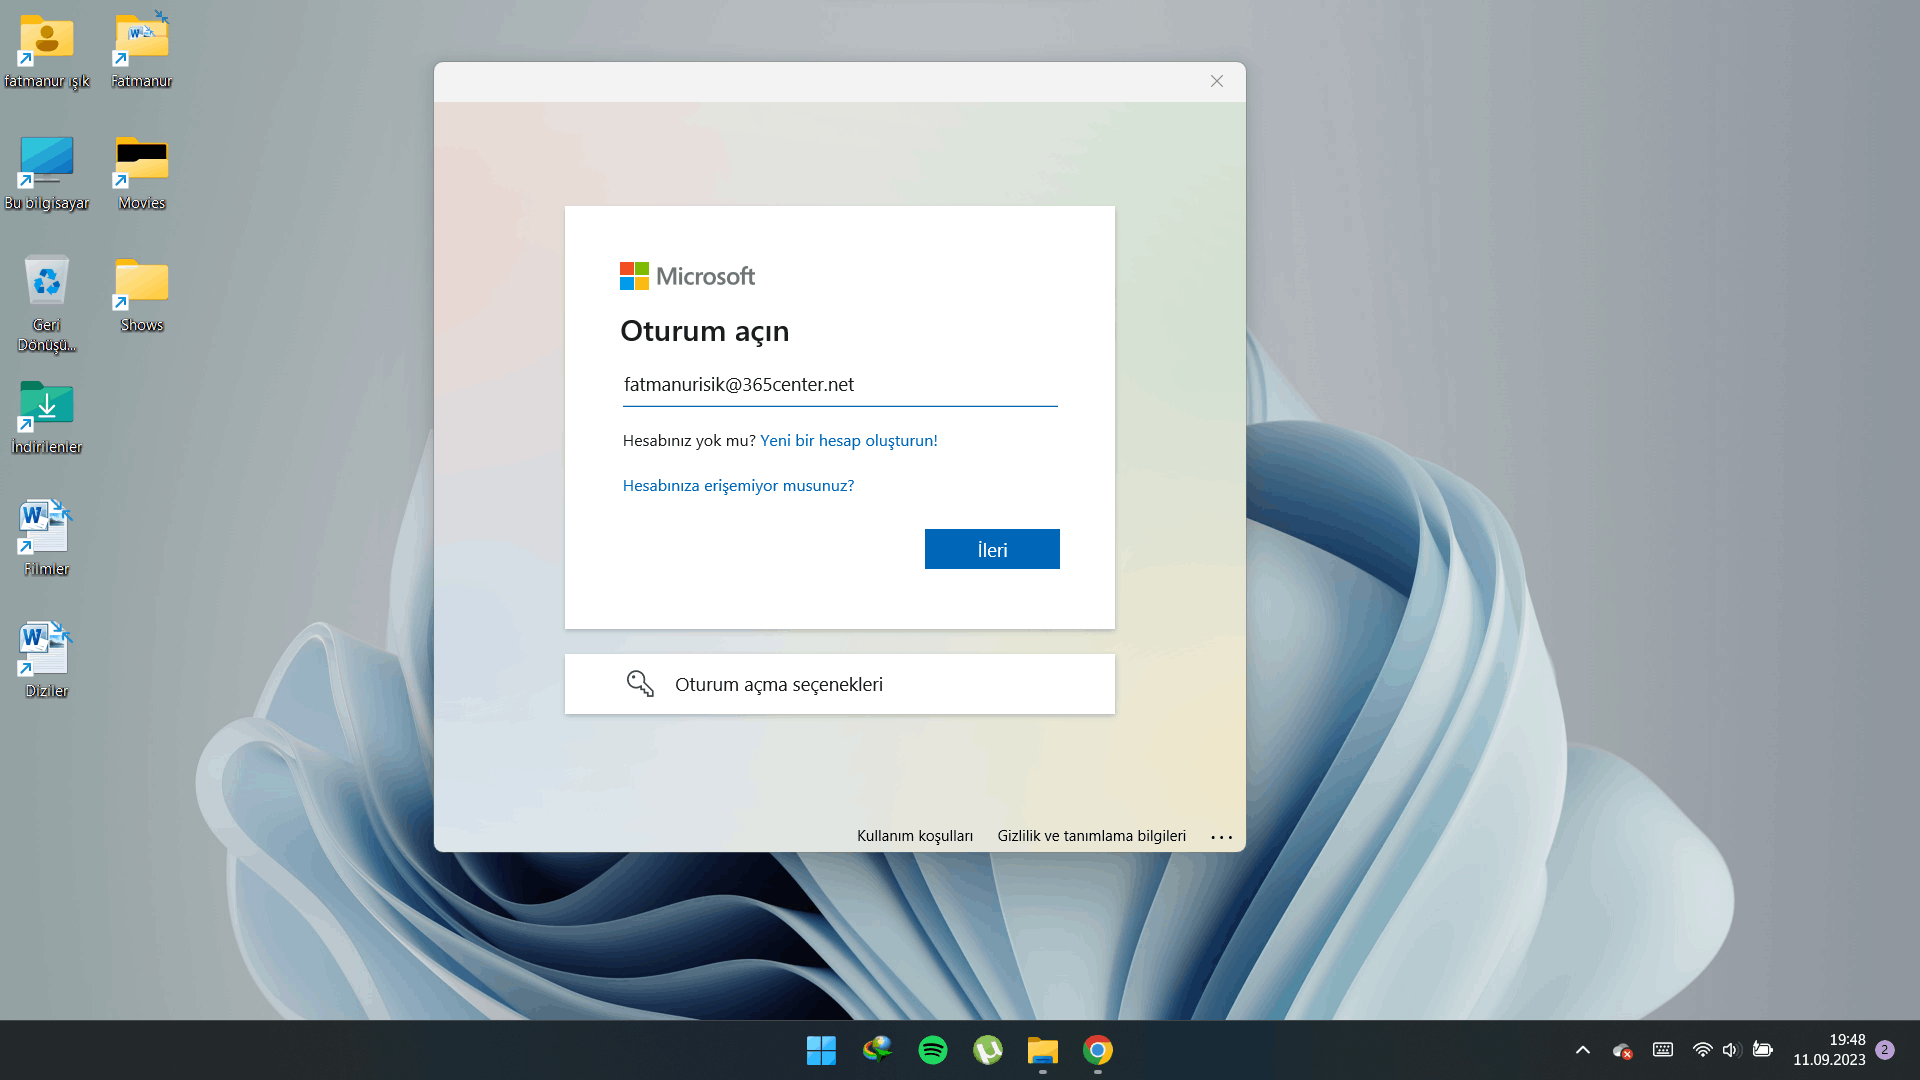Open Internet Download Manager taskbar icon
1920x1080 pixels.
point(877,1050)
